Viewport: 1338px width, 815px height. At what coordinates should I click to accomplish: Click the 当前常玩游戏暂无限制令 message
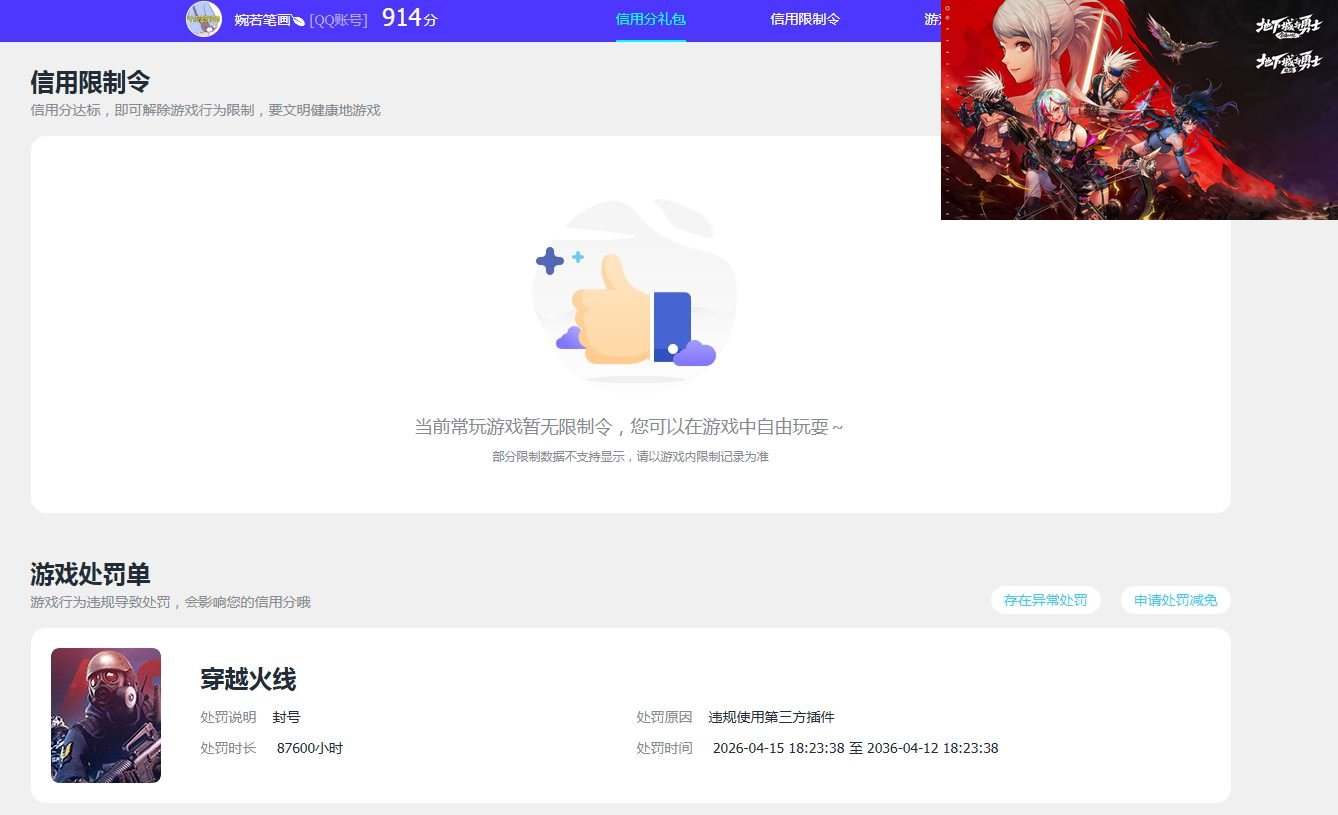pos(629,427)
